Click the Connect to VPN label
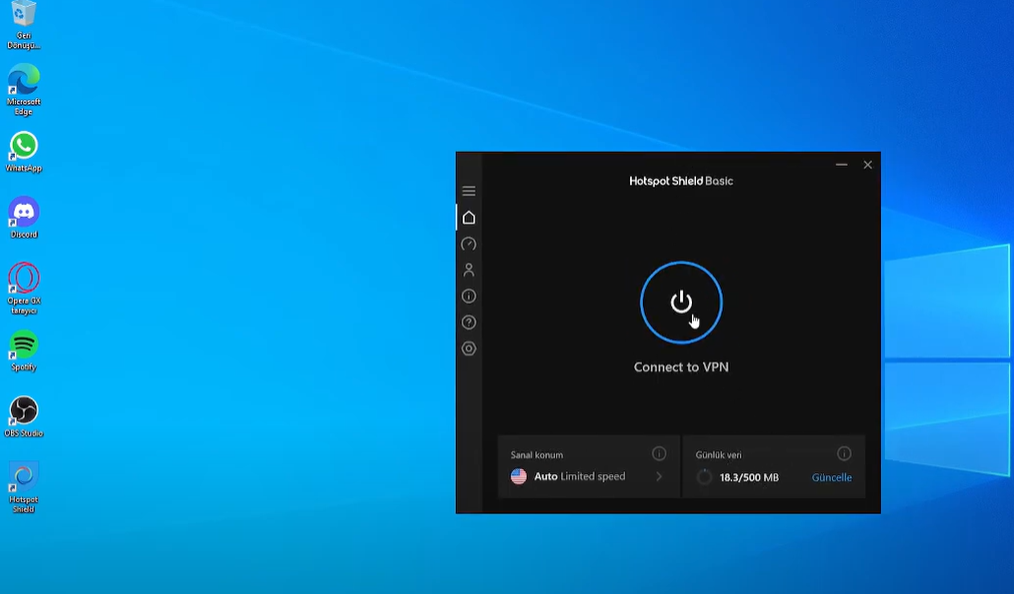 (681, 367)
